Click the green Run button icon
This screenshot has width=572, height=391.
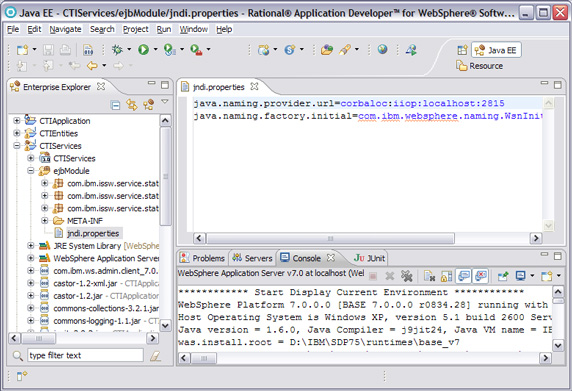143,50
